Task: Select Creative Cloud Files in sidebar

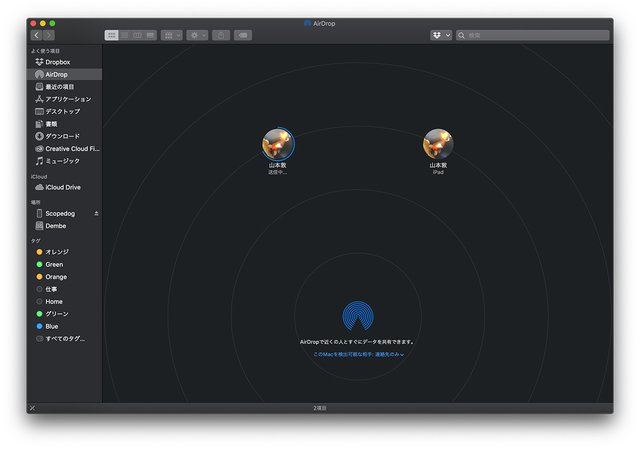Action: tap(72, 148)
